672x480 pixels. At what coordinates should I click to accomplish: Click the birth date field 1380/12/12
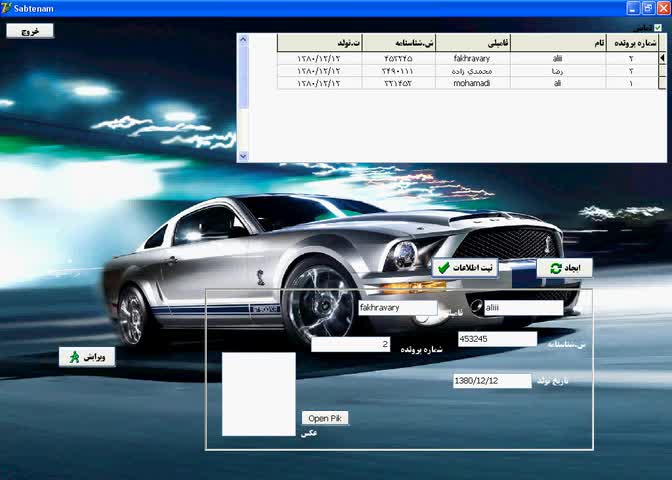pos(492,381)
